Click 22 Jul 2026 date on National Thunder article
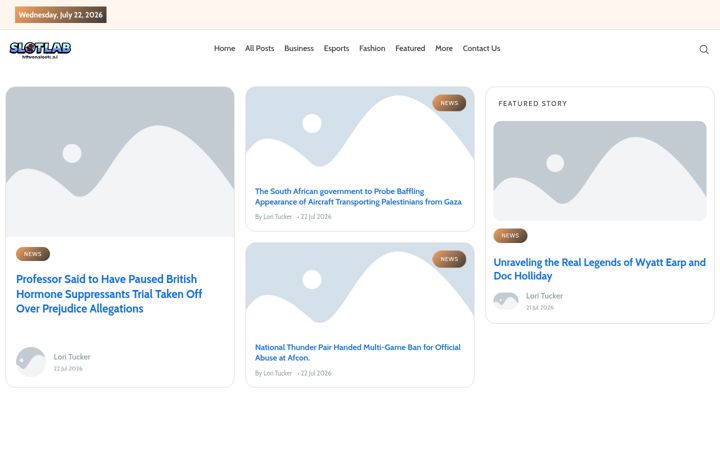This screenshot has height=450, width=720. tap(316, 373)
